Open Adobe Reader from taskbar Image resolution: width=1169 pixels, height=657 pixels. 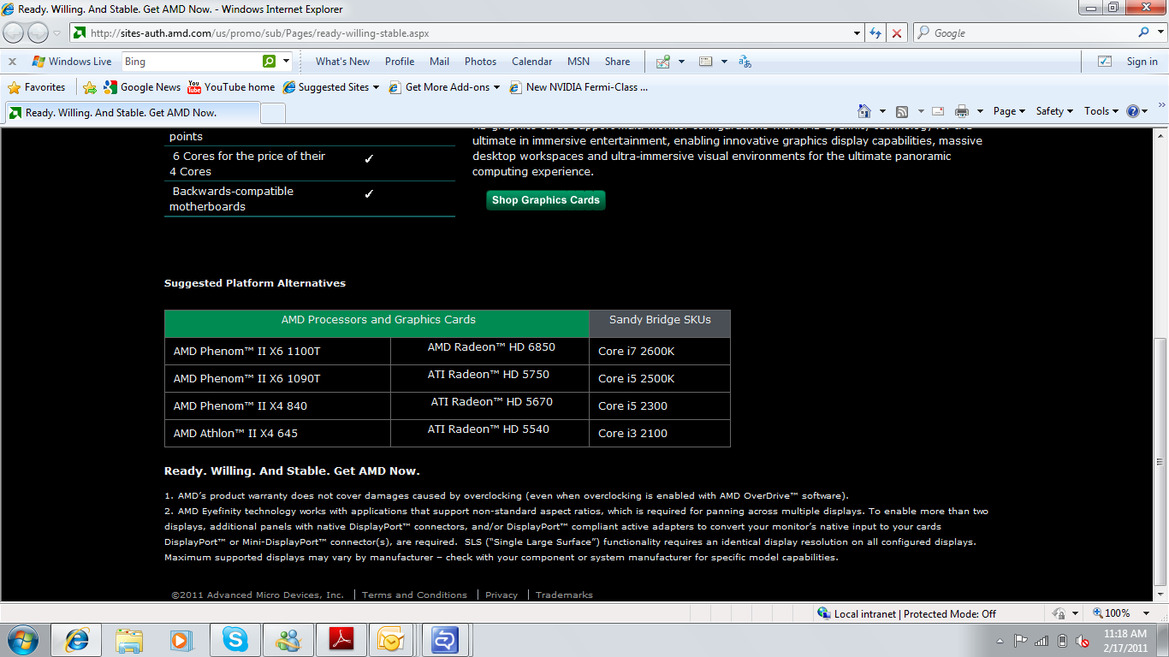coord(341,640)
